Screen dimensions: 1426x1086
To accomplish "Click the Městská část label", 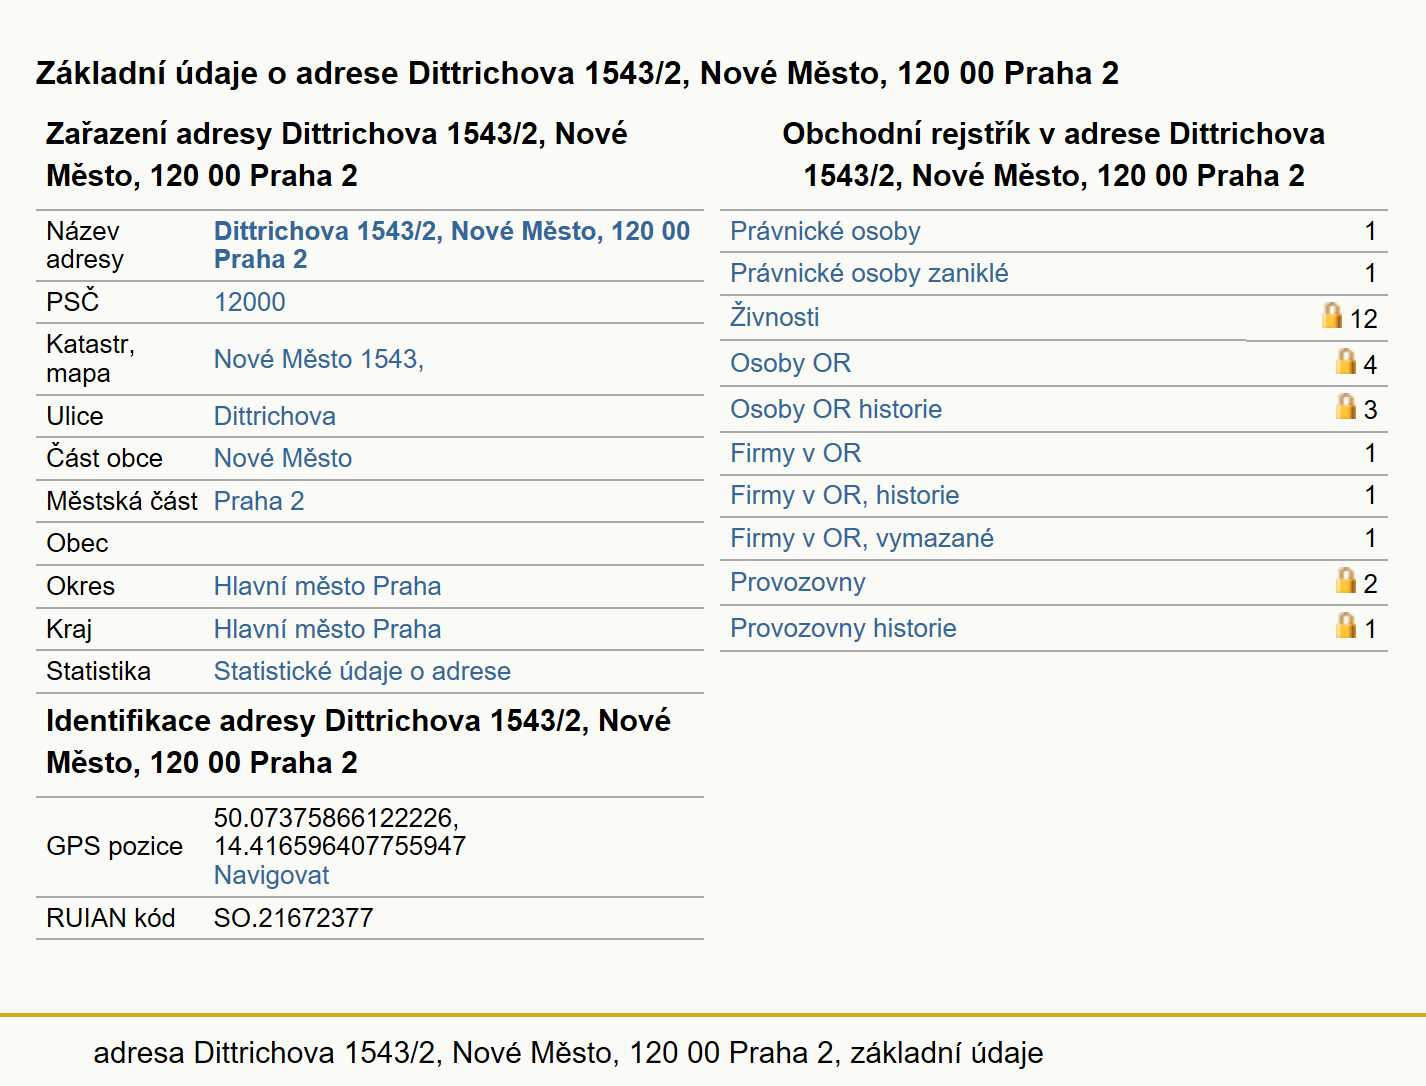I will pos(122,501).
